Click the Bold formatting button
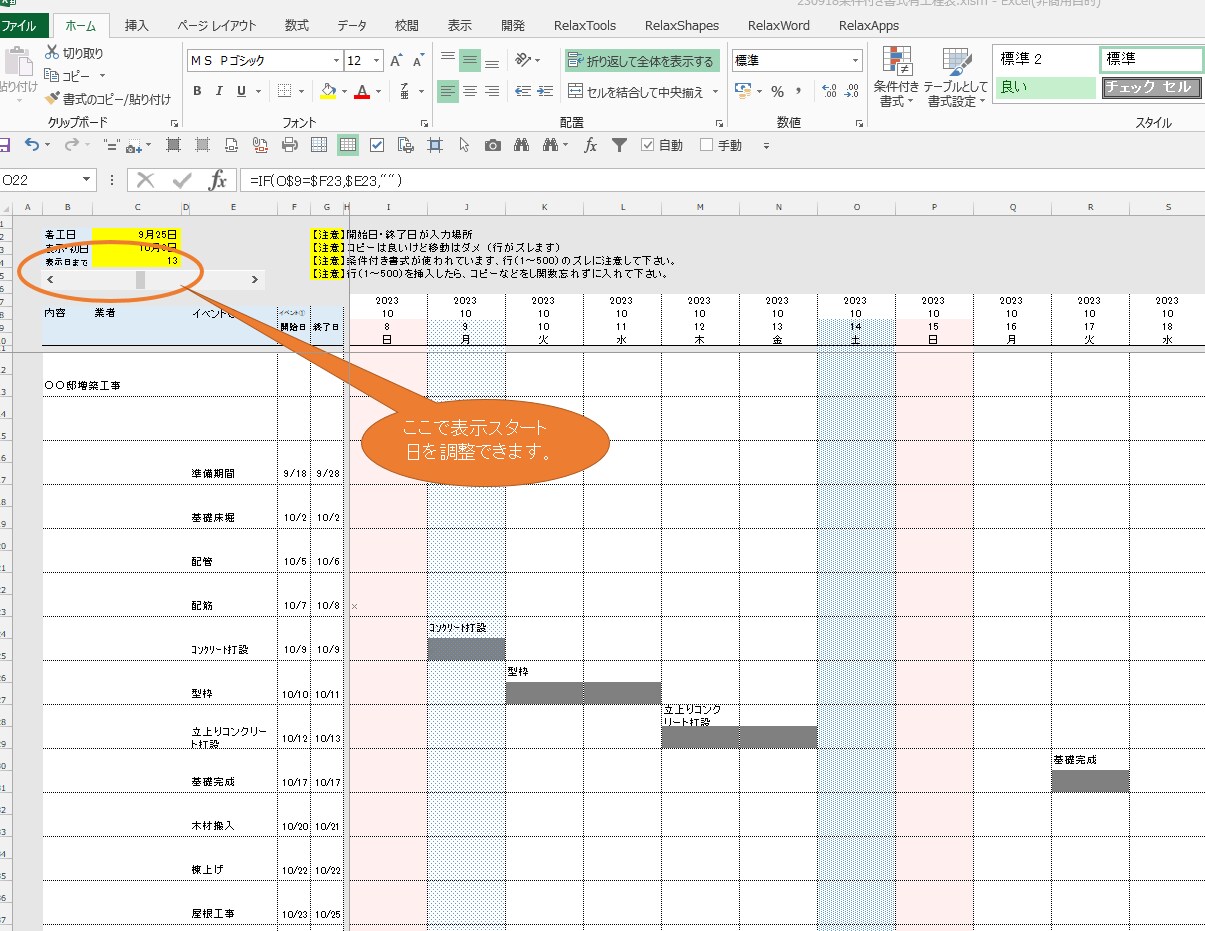 point(197,91)
